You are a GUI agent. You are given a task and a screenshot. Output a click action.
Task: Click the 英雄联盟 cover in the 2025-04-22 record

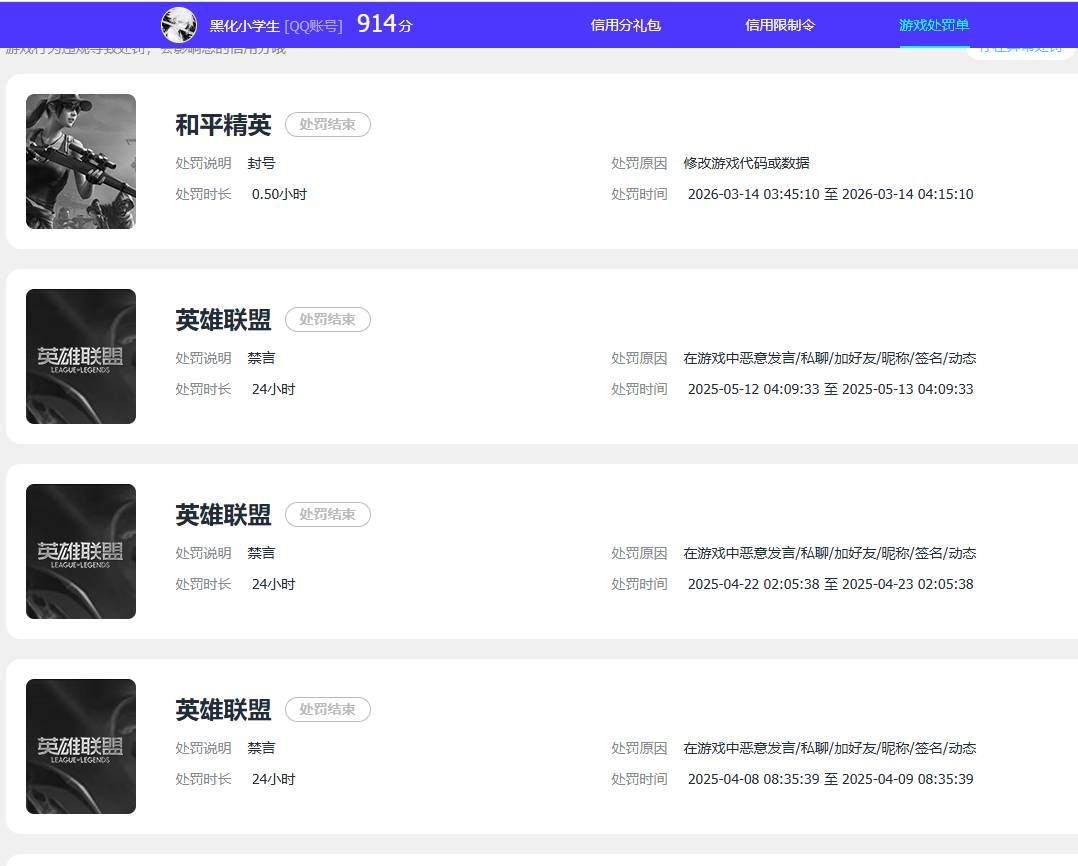coord(81,551)
